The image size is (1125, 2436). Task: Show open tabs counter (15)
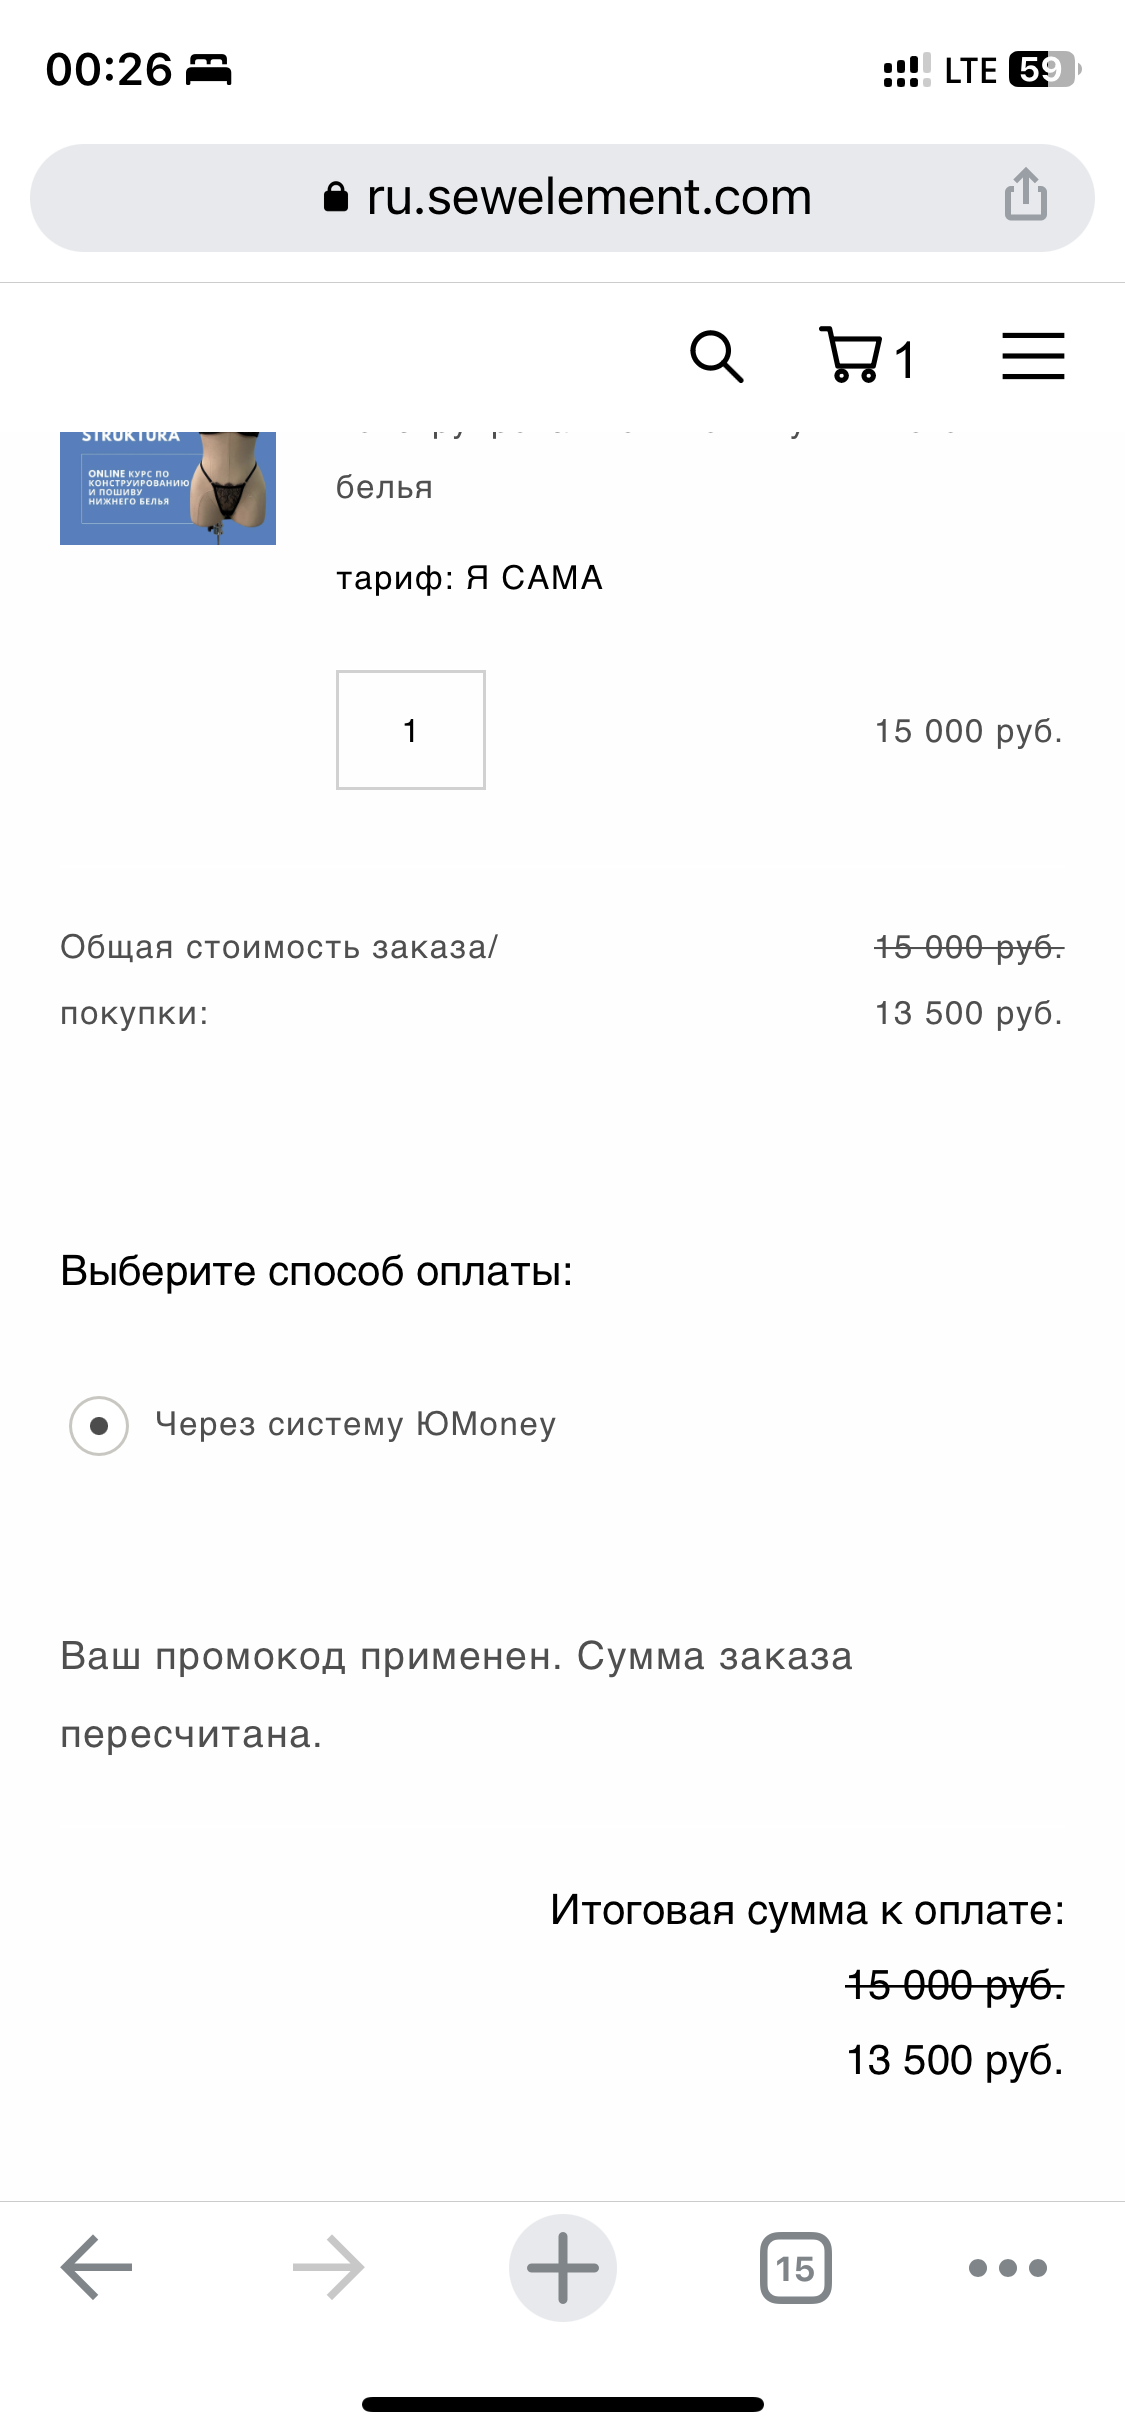pyautogui.click(x=795, y=2268)
